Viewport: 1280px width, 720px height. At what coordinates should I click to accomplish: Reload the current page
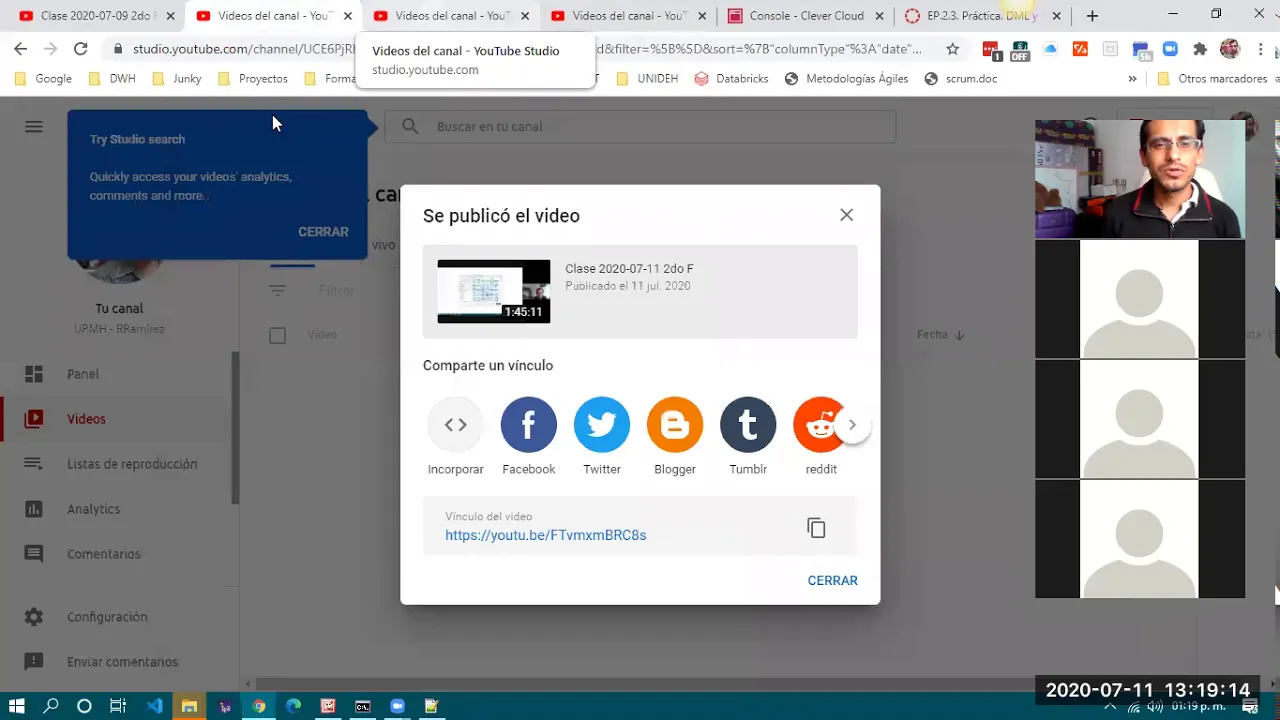pyautogui.click(x=80, y=49)
